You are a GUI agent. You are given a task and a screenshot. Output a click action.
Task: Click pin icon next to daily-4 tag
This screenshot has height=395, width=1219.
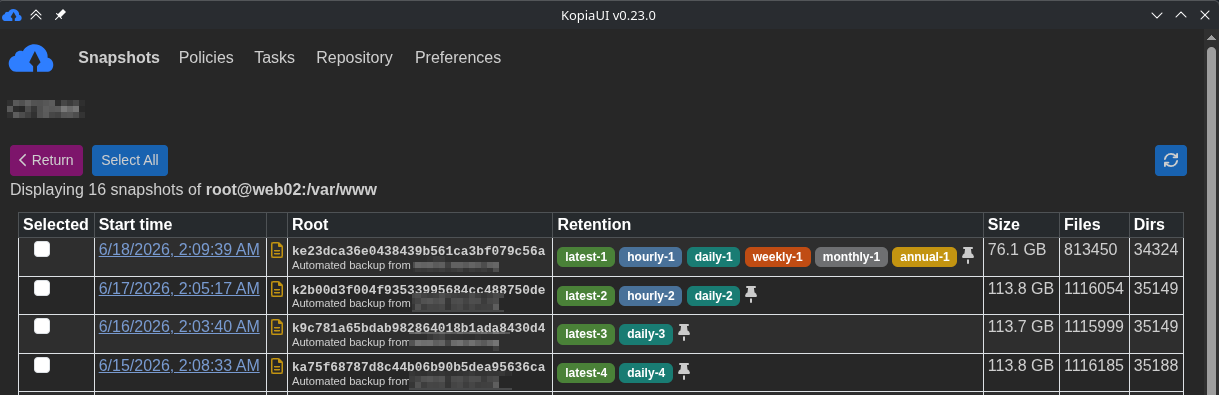[x=684, y=372]
